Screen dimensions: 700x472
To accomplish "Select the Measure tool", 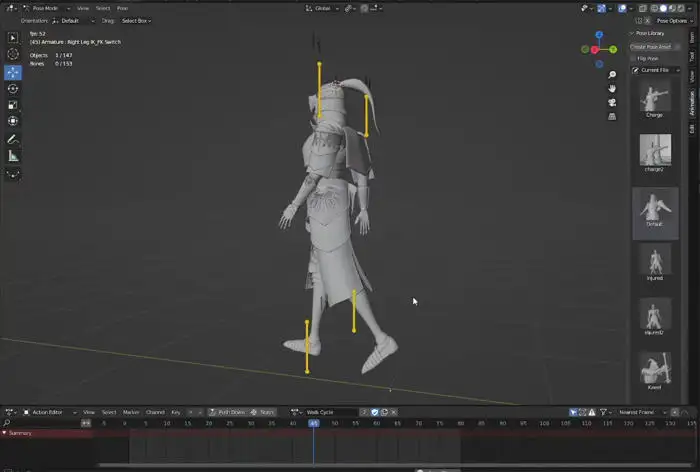I will pyautogui.click(x=13, y=156).
